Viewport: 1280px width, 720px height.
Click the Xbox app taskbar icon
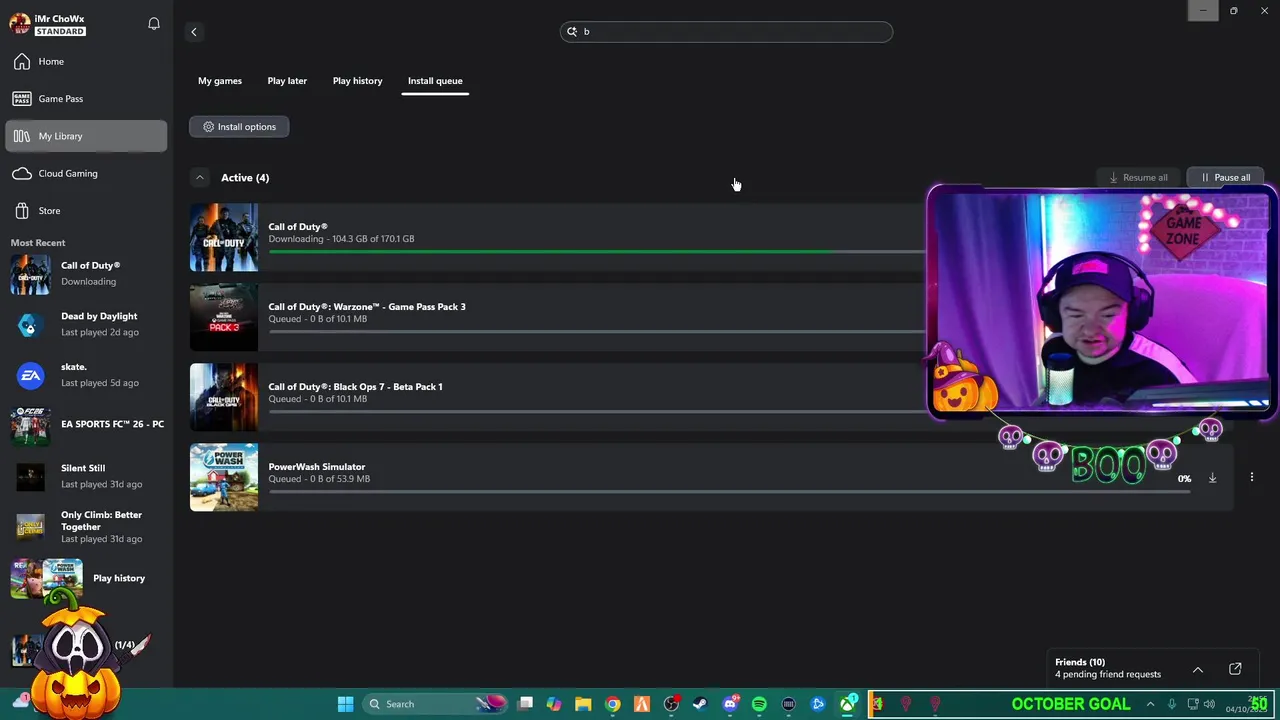pos(847,704)
